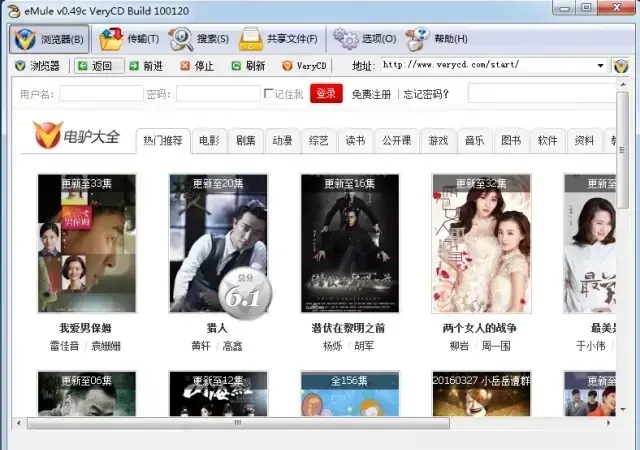Focus the 密码 password field

218,94
